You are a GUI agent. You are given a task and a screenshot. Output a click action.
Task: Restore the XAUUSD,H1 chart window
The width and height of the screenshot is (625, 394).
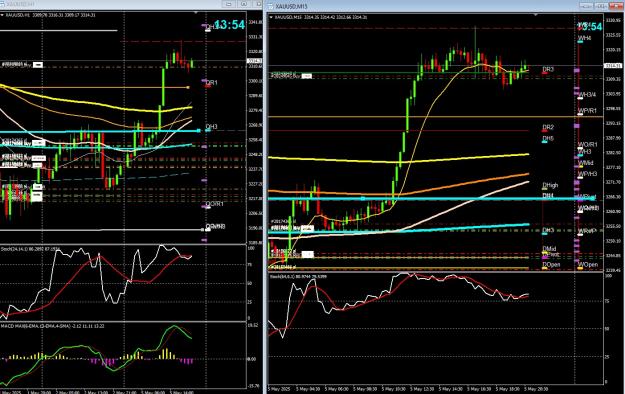click(x=244, y=4)
